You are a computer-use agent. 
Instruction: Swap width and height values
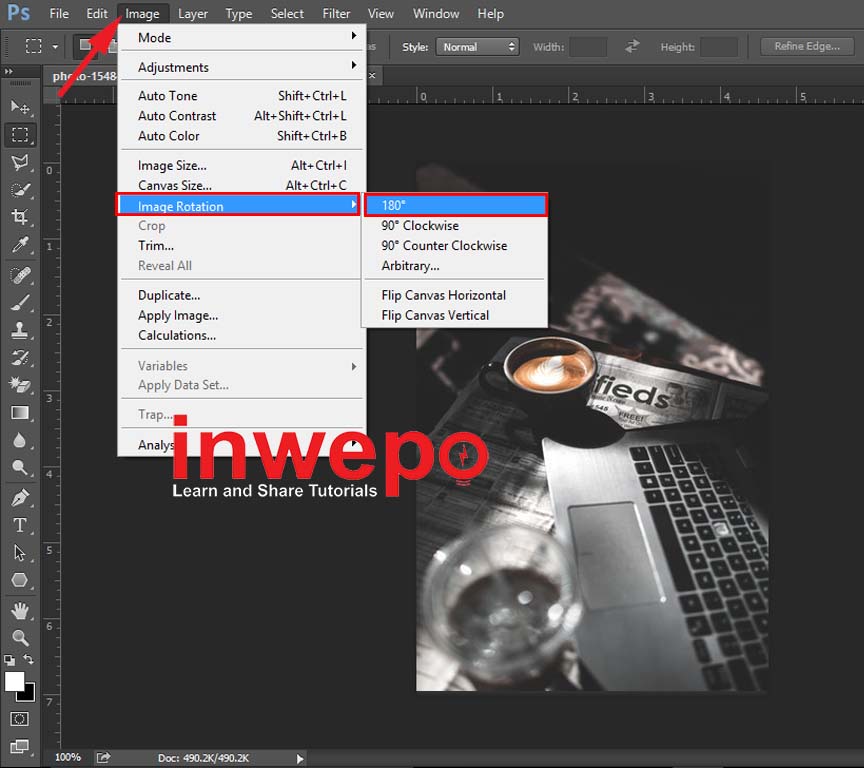(x=632, y=46)
